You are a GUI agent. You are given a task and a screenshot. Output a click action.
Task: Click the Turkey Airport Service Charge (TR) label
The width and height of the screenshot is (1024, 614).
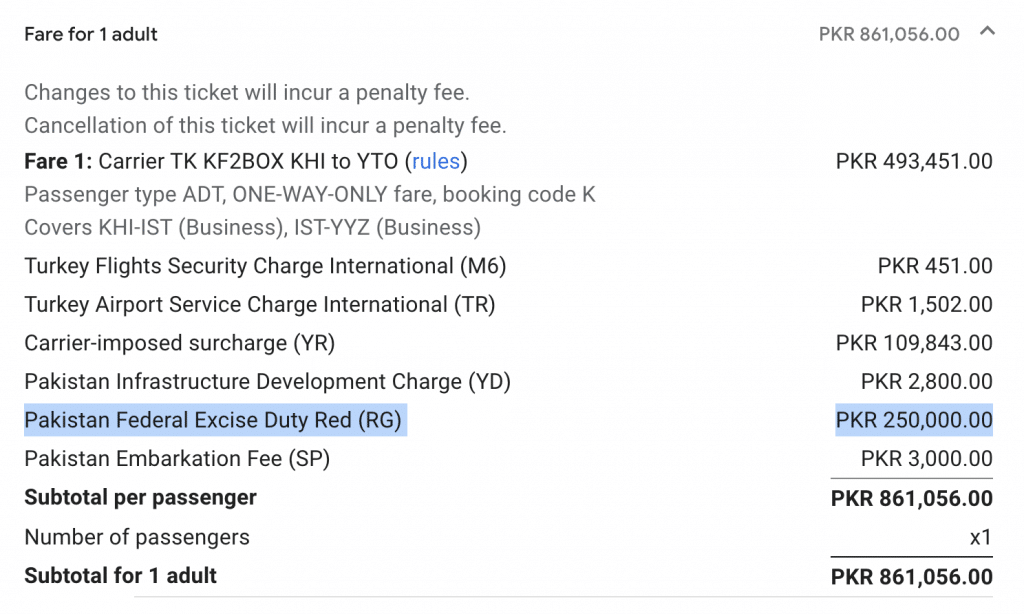(259, 304)
